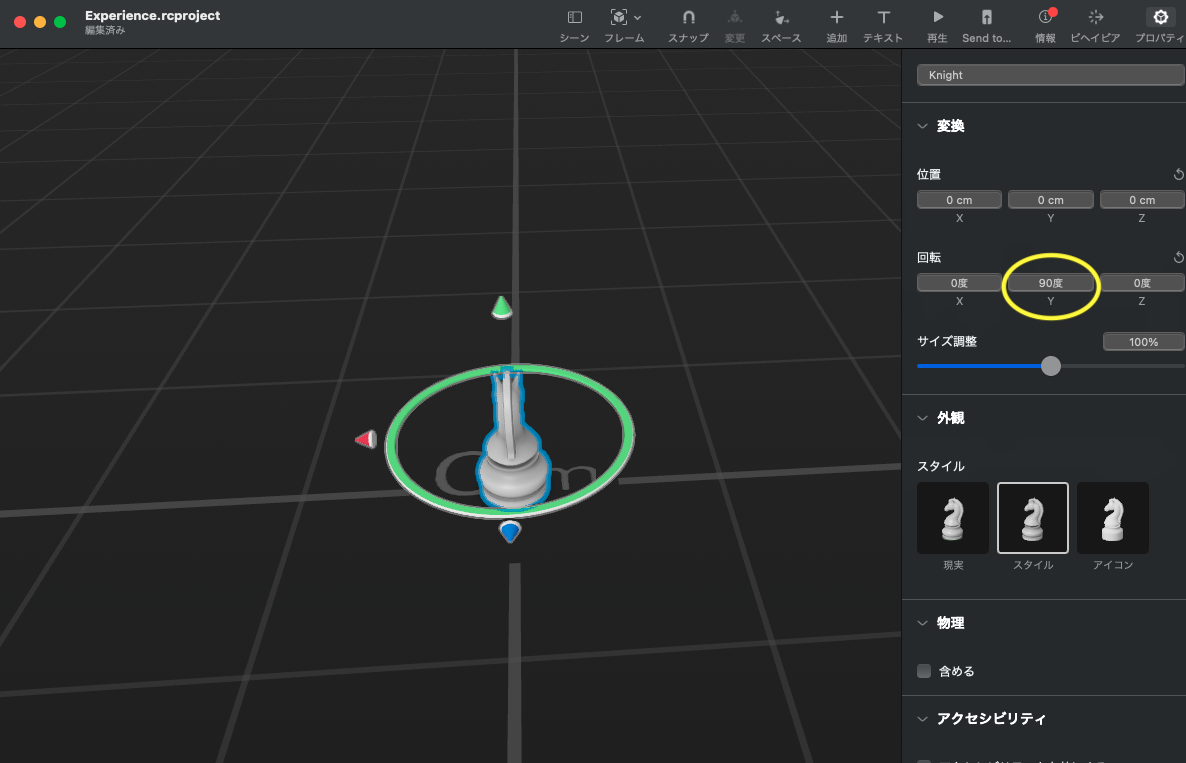1186x763 pixels.
Task: Enable the 含める physics checkbox
Action: [x=924, y=671]
